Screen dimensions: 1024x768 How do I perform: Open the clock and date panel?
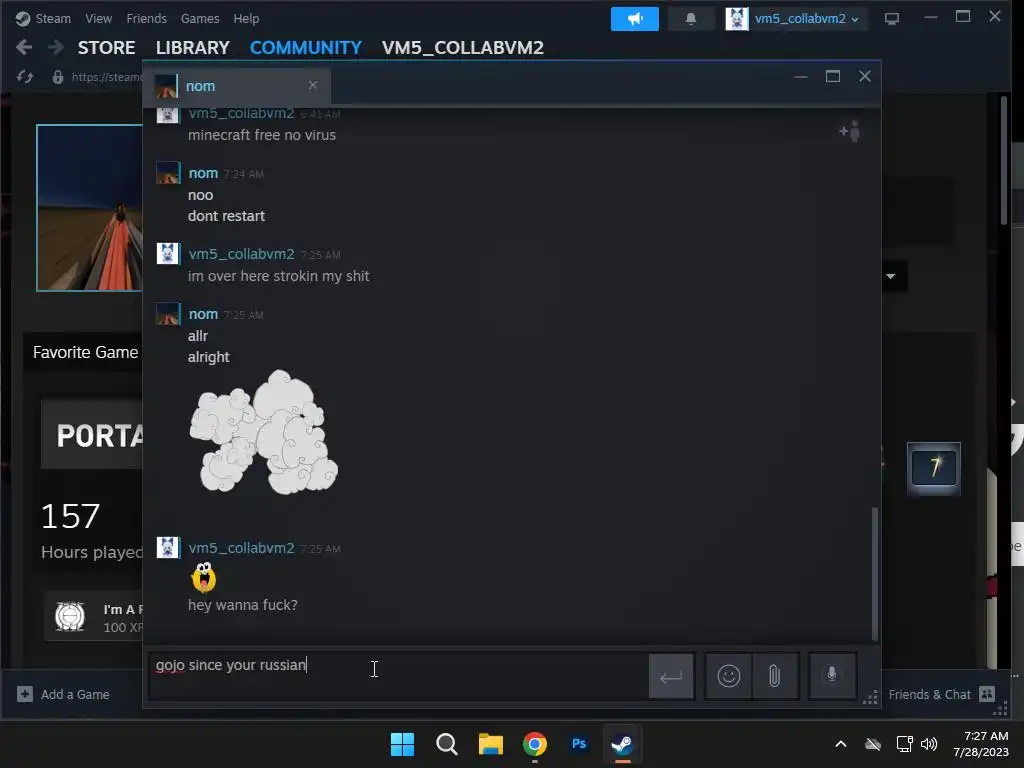point(982,744)
